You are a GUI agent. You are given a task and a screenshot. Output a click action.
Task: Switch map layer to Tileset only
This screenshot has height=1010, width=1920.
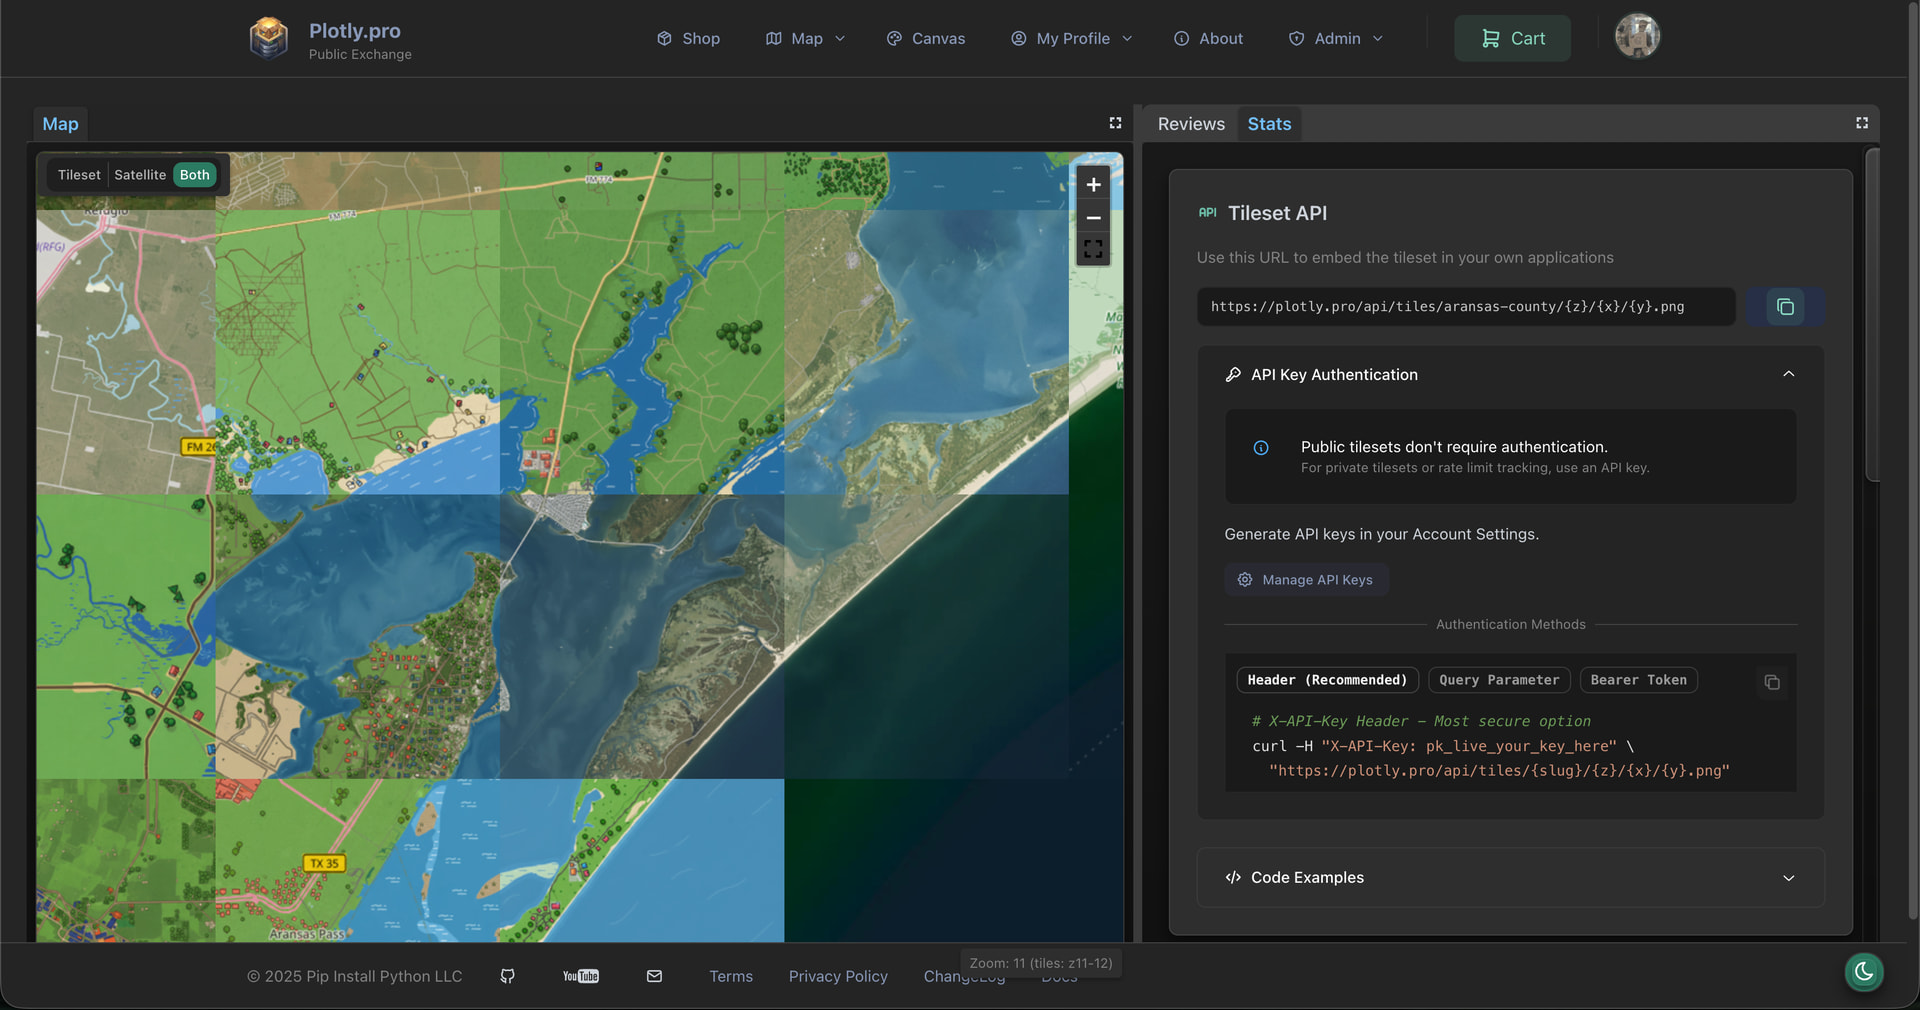tap(79, 175)
